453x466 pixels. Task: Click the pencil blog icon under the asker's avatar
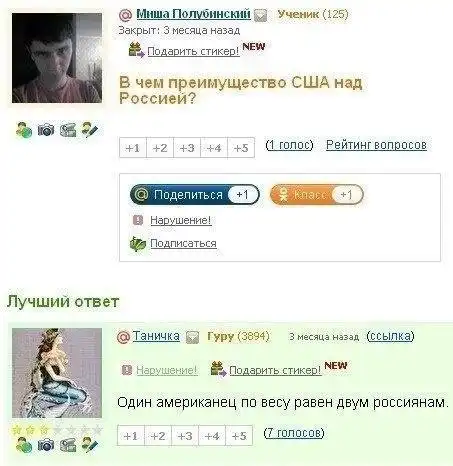point(90,130)
